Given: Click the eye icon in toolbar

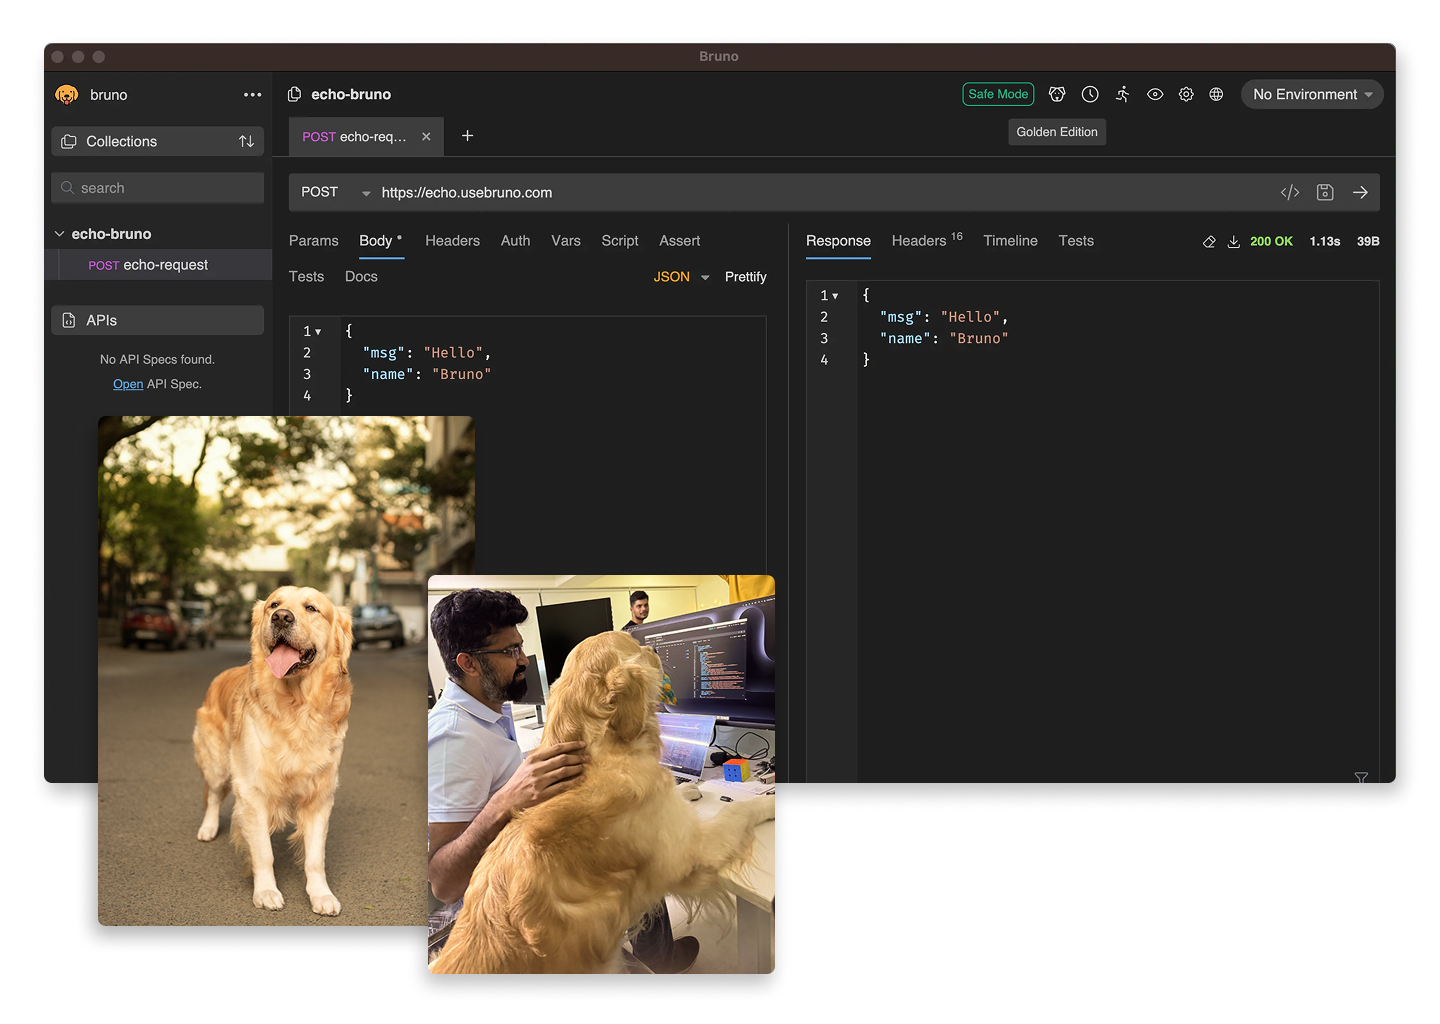Looking at the screenshot, I should (x=1155, y=94).
